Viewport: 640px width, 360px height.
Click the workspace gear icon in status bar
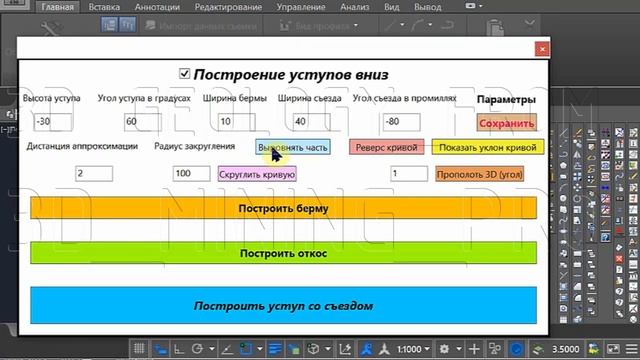444,349
